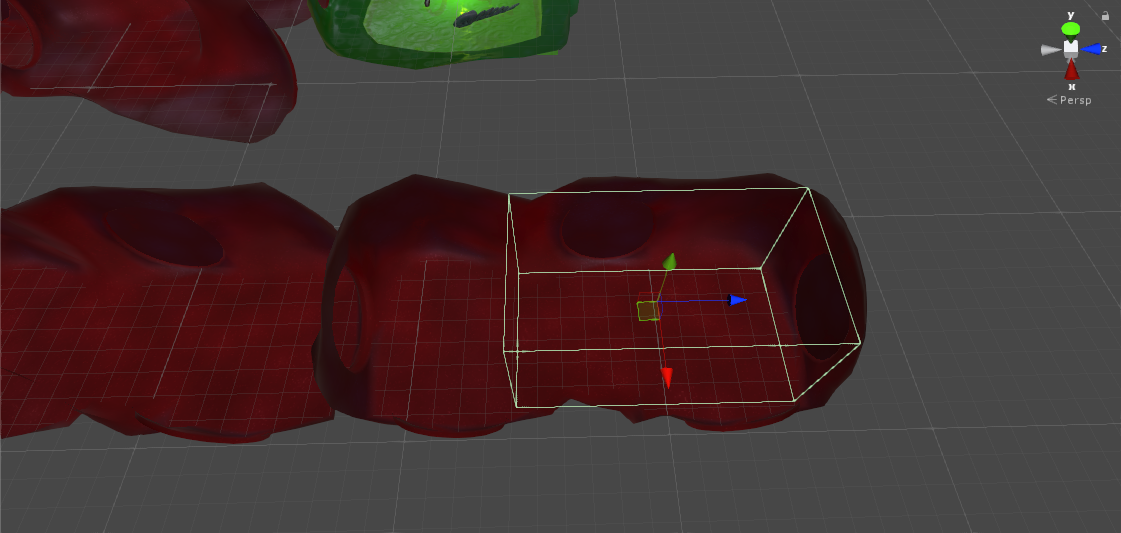
Task: Click the blue Z move arrow handle
Action: point(738,299)
